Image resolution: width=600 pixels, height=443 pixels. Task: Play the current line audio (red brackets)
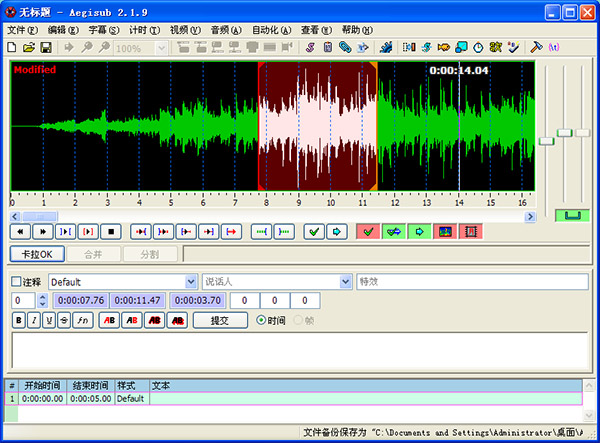(x=88, y=232)
